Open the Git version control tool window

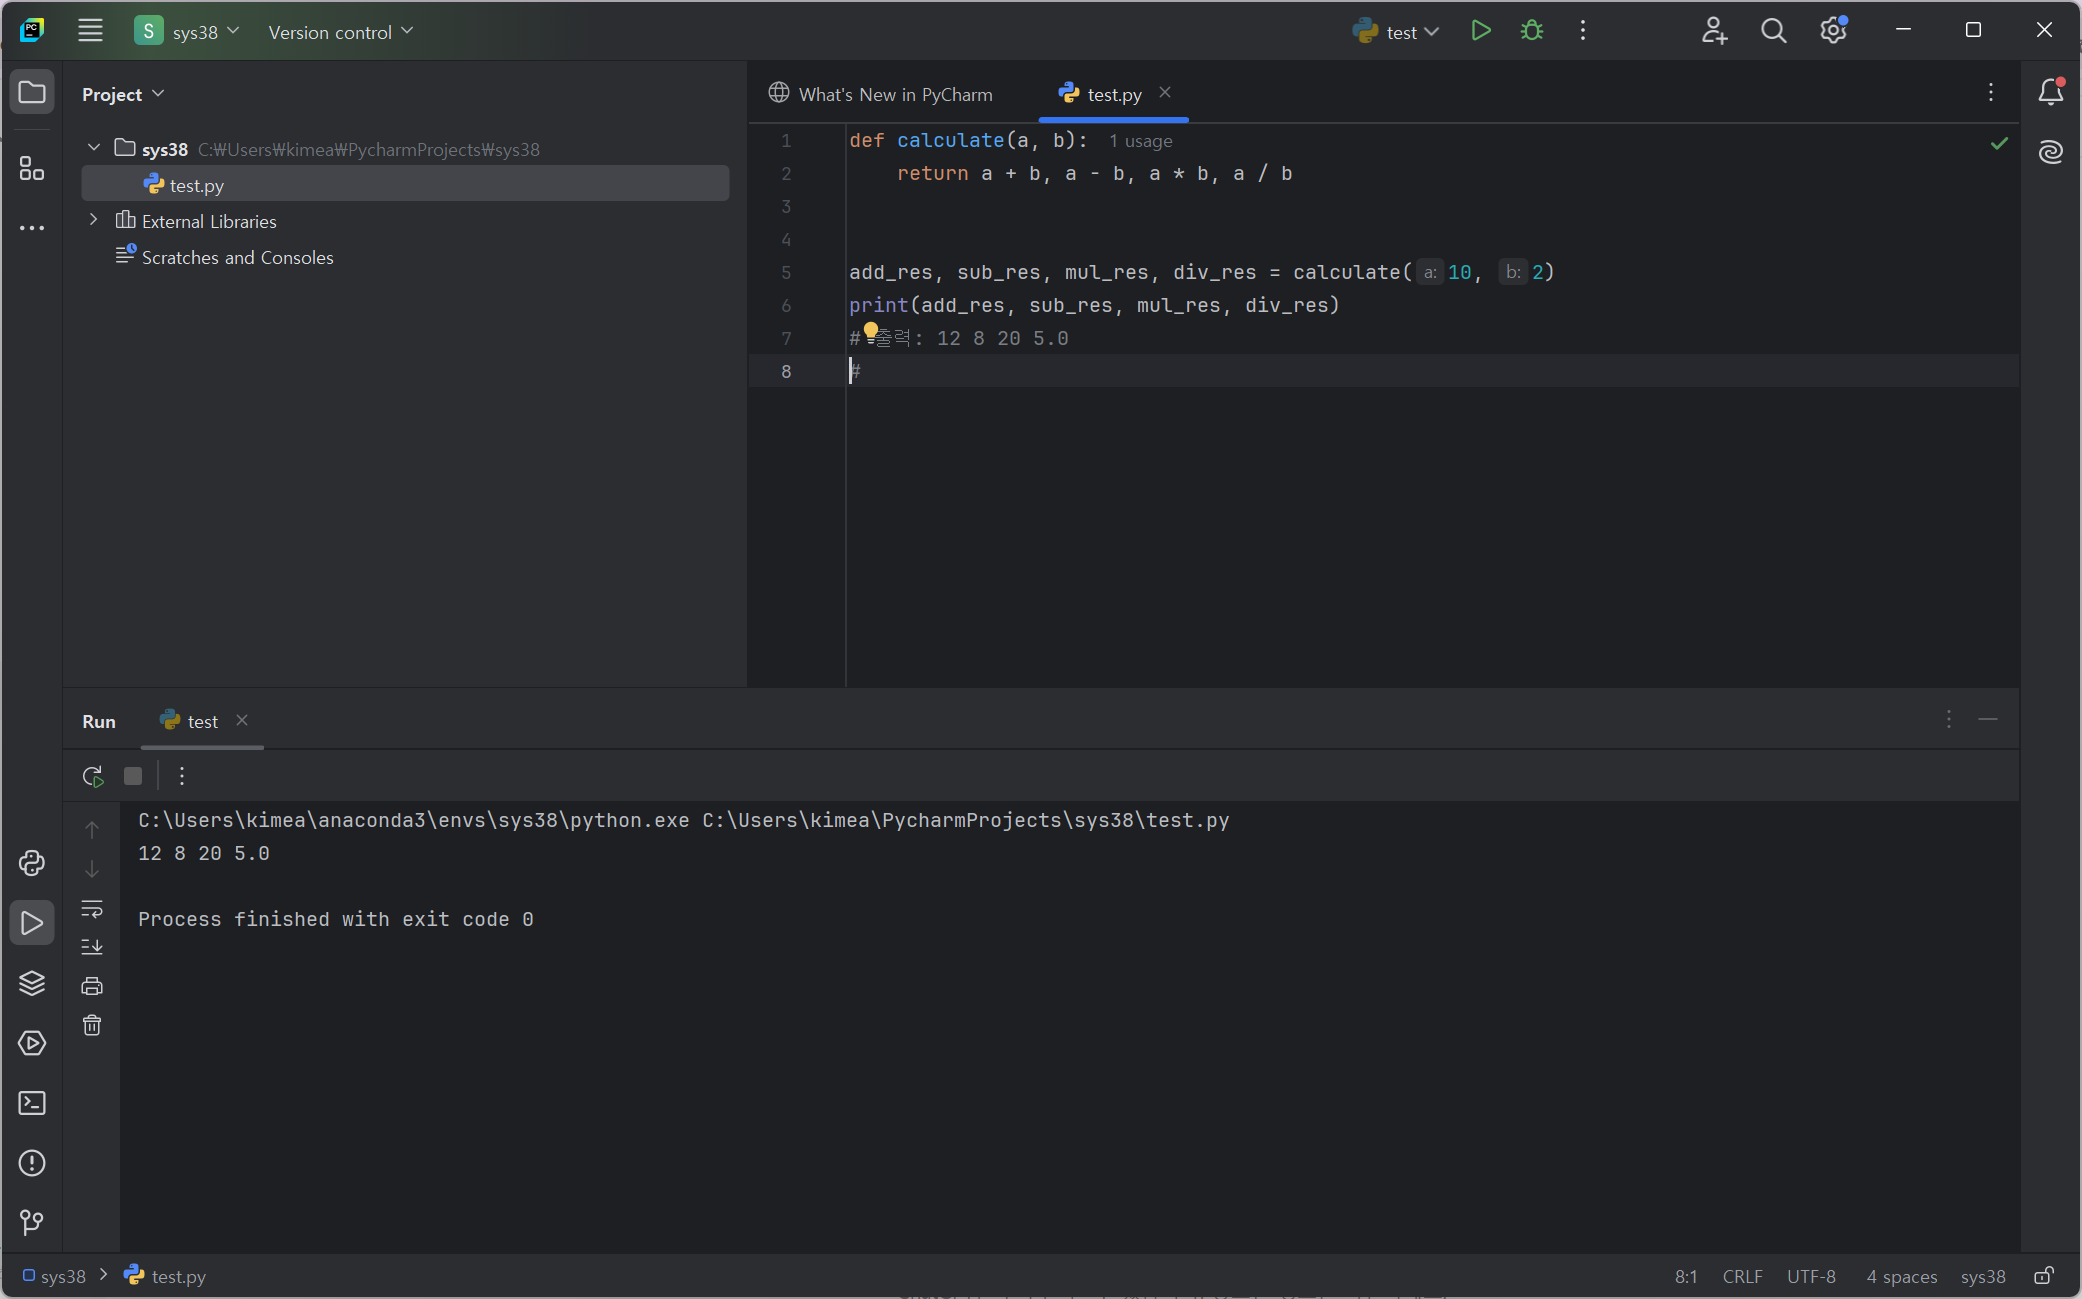[x=32, y=1222]
